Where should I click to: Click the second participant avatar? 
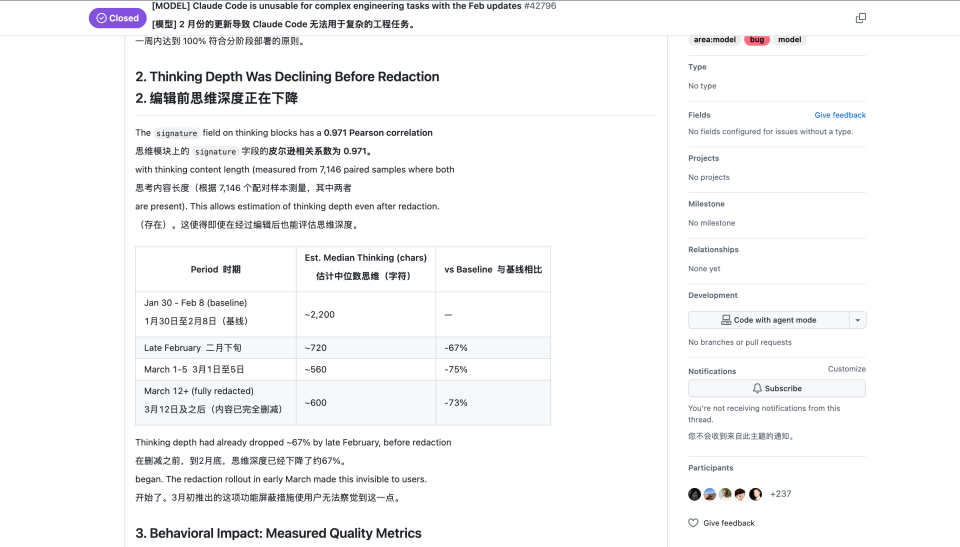[x=710, y=494]
